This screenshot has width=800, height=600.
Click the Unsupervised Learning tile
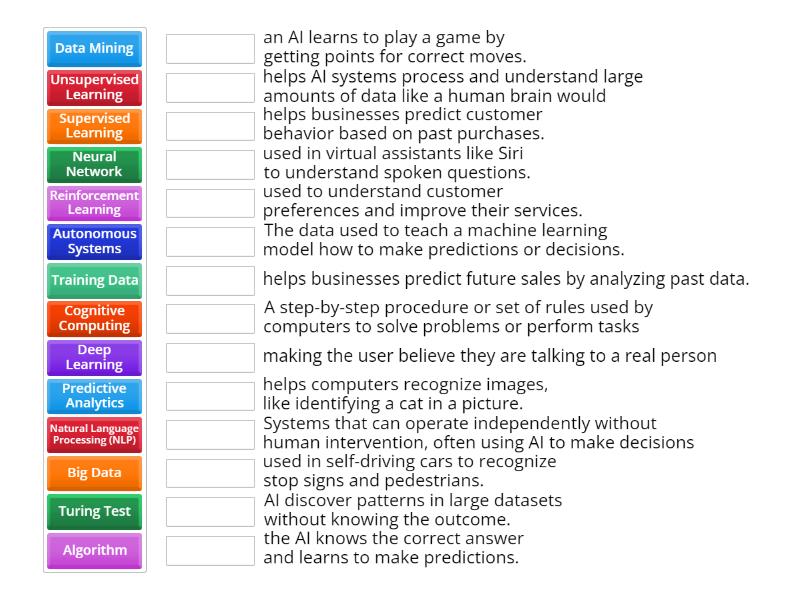point(94,87)
